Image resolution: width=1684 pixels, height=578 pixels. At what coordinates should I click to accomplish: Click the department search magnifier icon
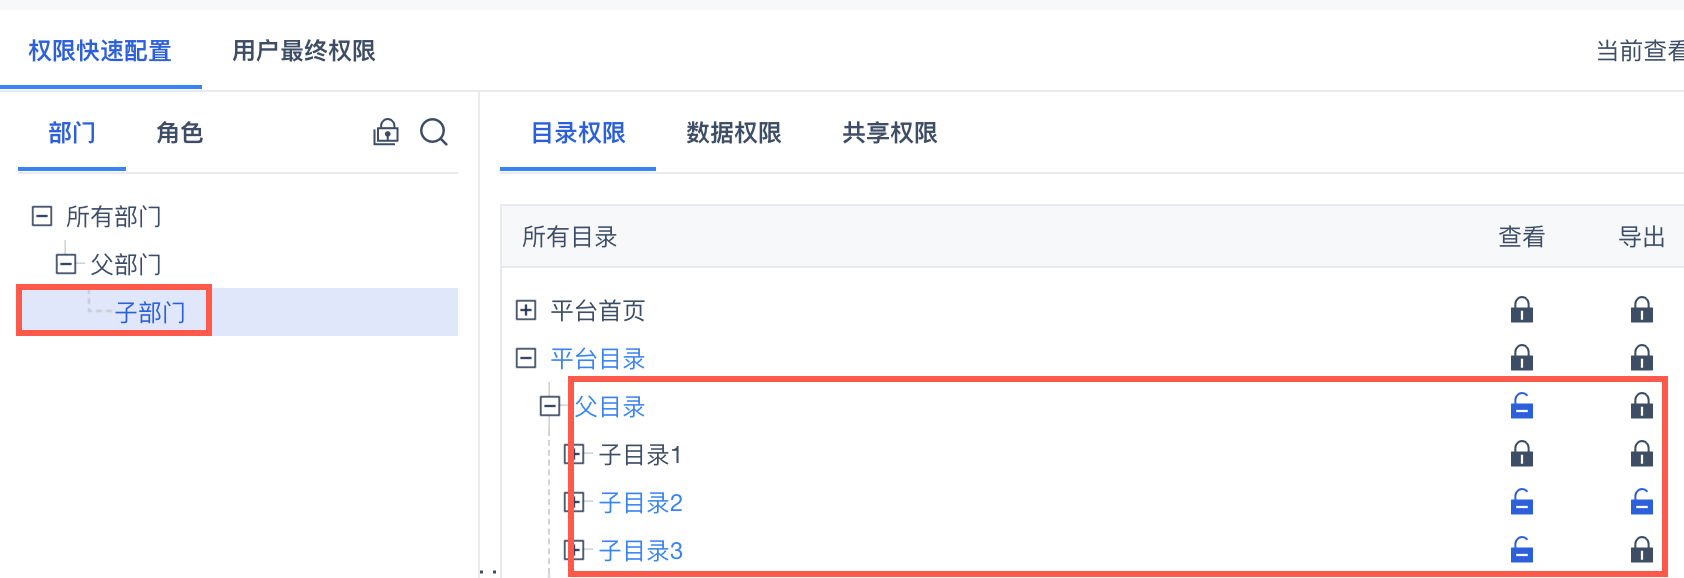pyautogui.click(x=433, y=132)
